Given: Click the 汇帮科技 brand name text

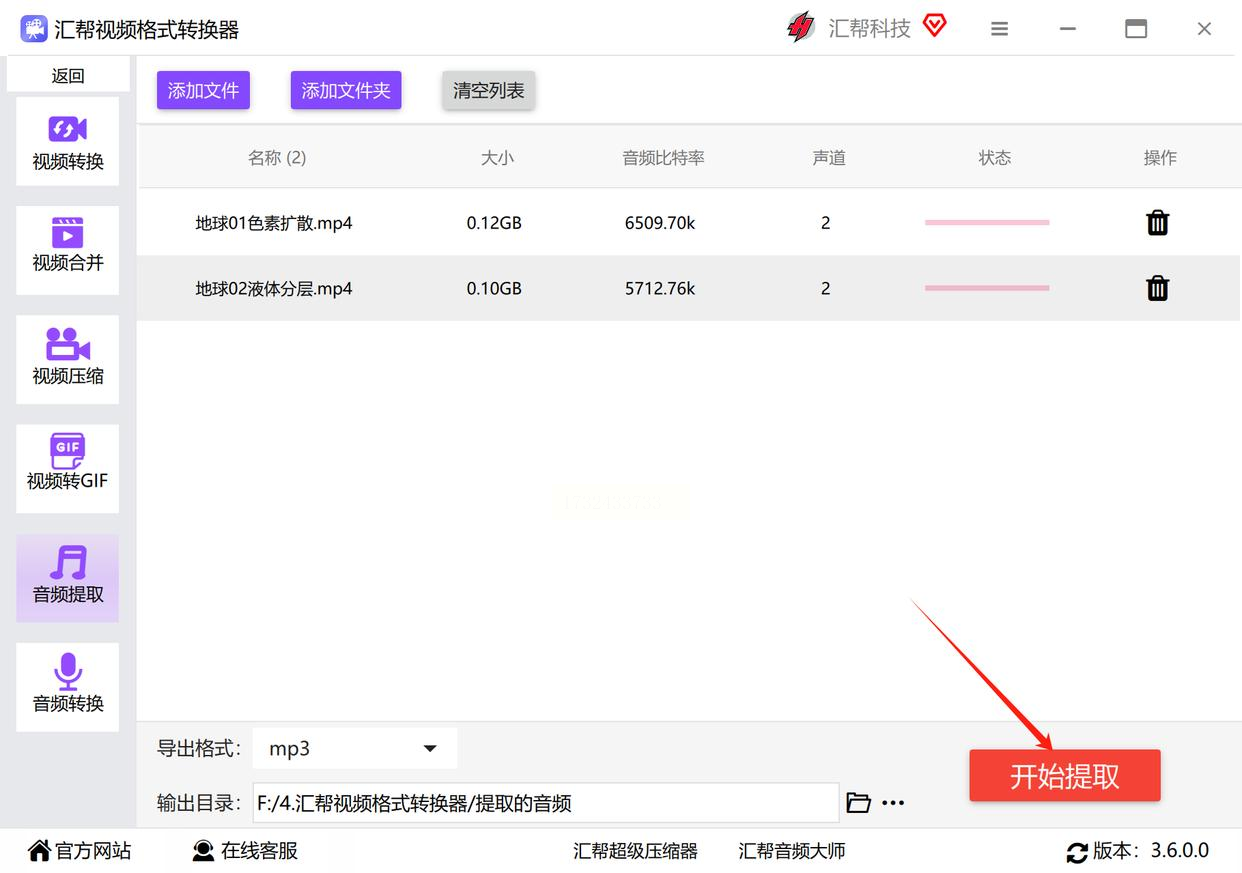Looking at the screenshot, I should tap(870, 29).
